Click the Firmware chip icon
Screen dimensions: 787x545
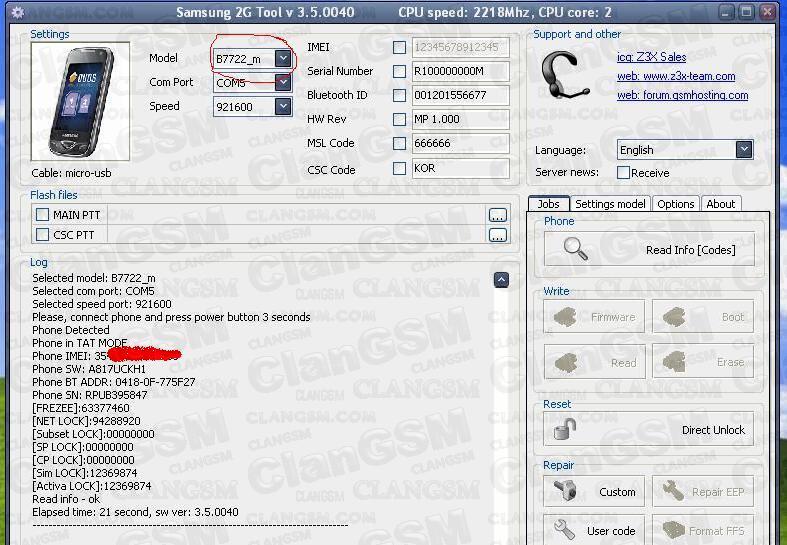pyautogui.click(x=565, y=317)
